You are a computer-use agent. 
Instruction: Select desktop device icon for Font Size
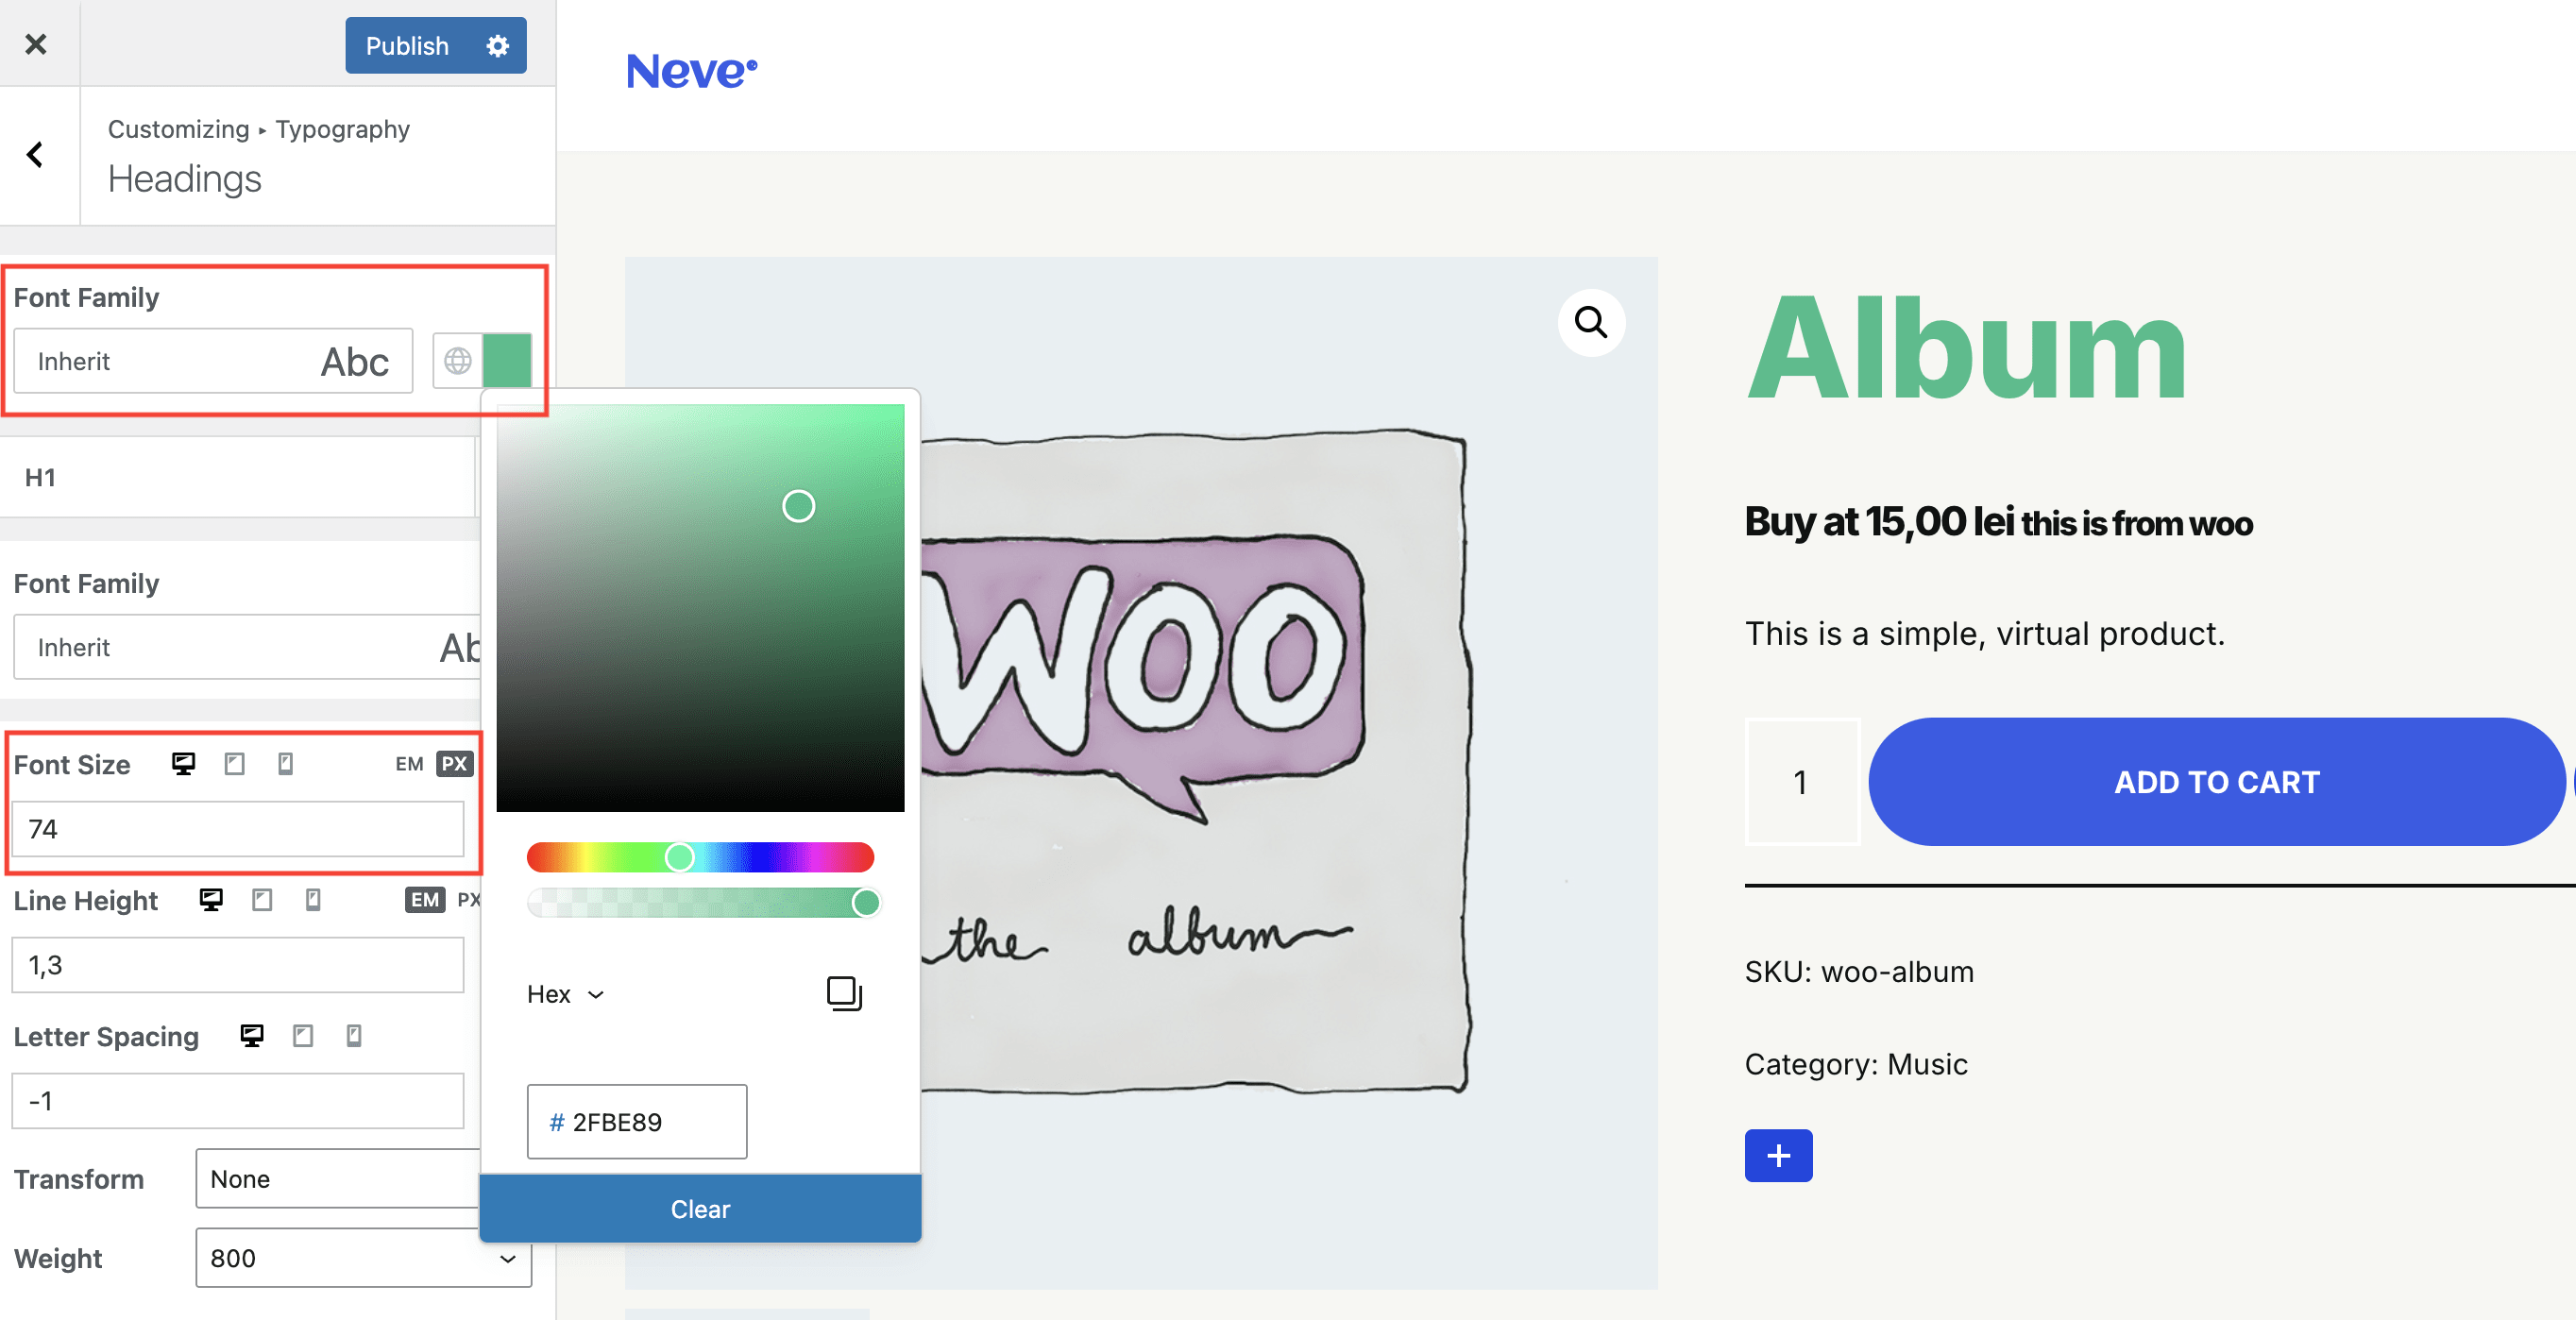pyautogui.click(x=183, y=764)
